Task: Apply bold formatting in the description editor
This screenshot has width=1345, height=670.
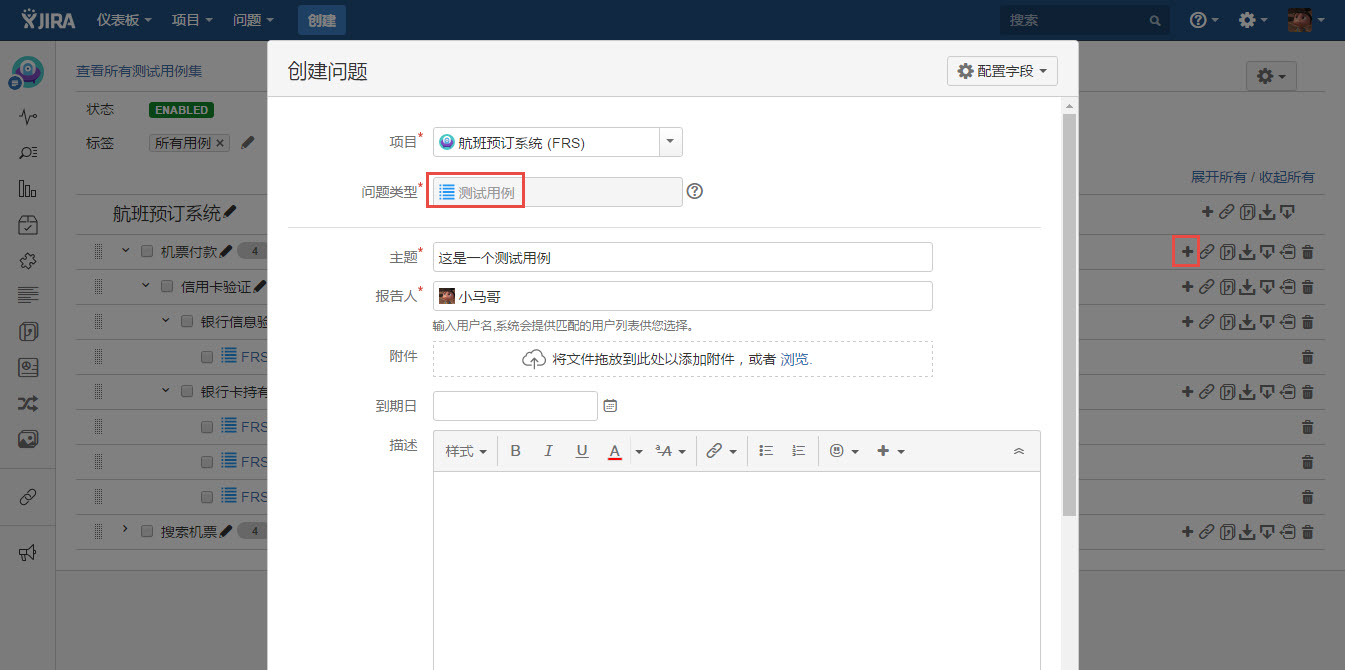Action: 516,451
